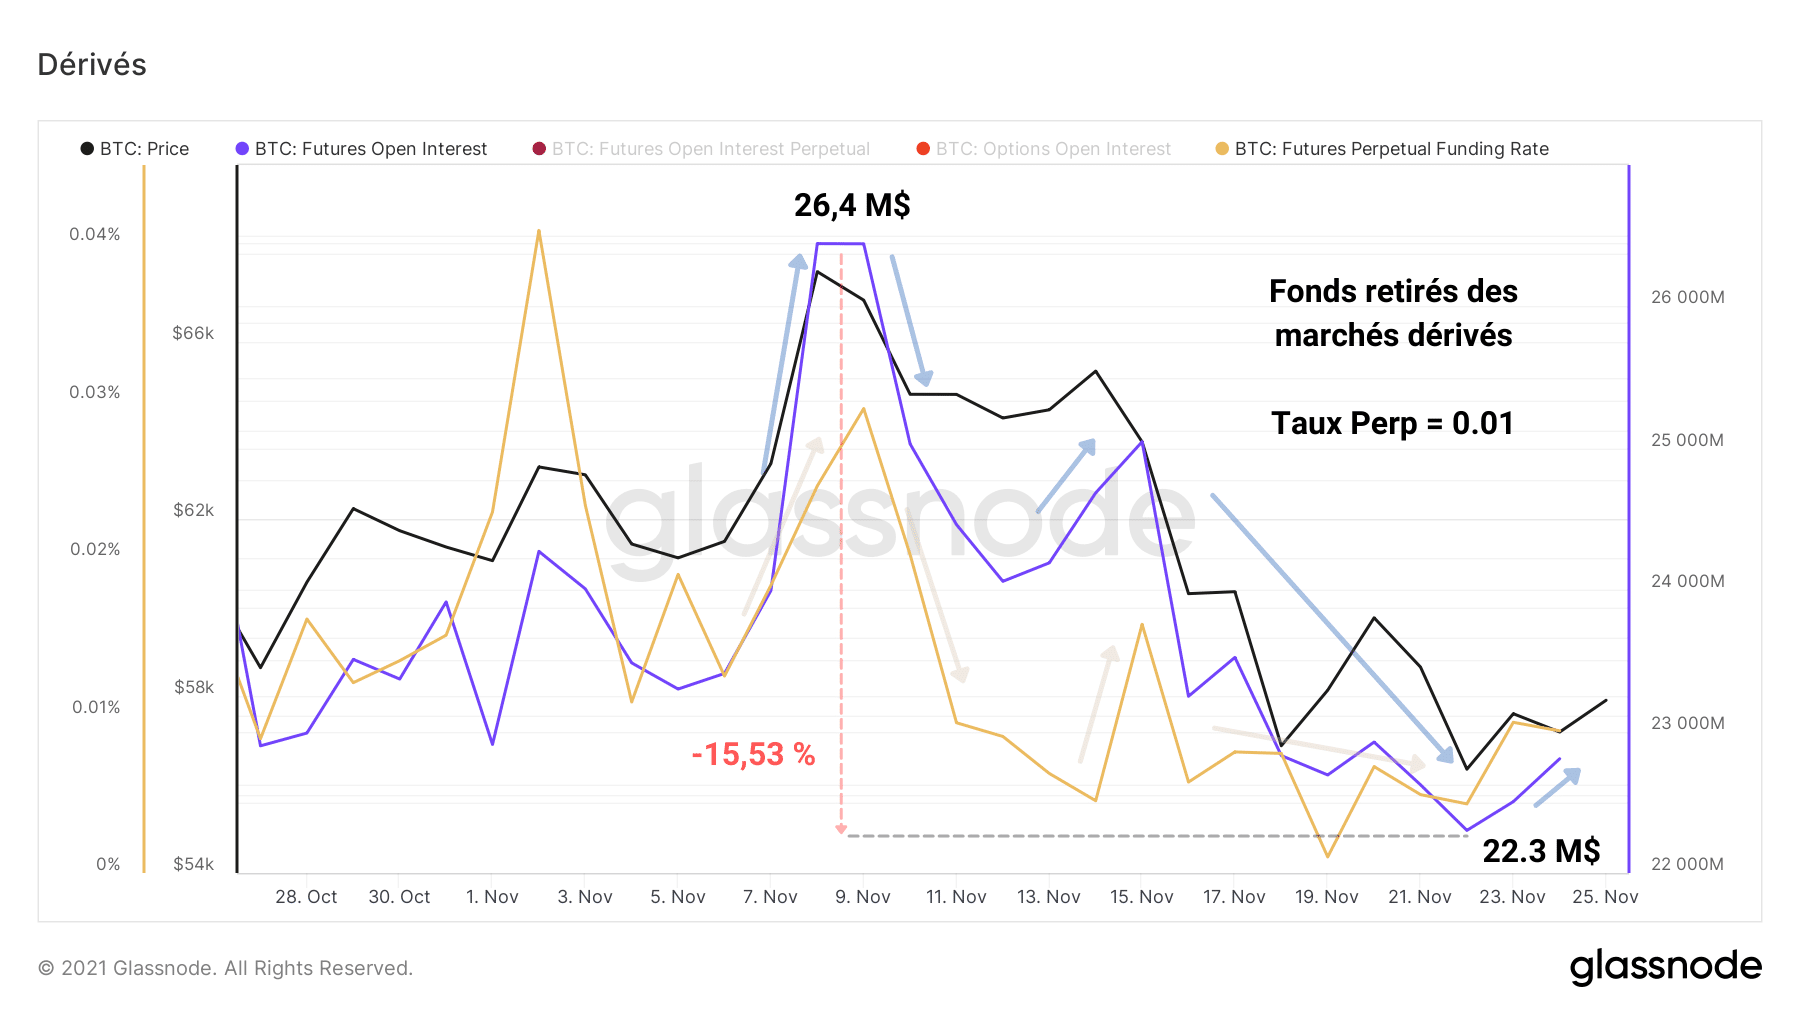Viewport: 1800px width, 1013px height.
Task: Select the 28. Oct date tick
Action: click(306, 897)
